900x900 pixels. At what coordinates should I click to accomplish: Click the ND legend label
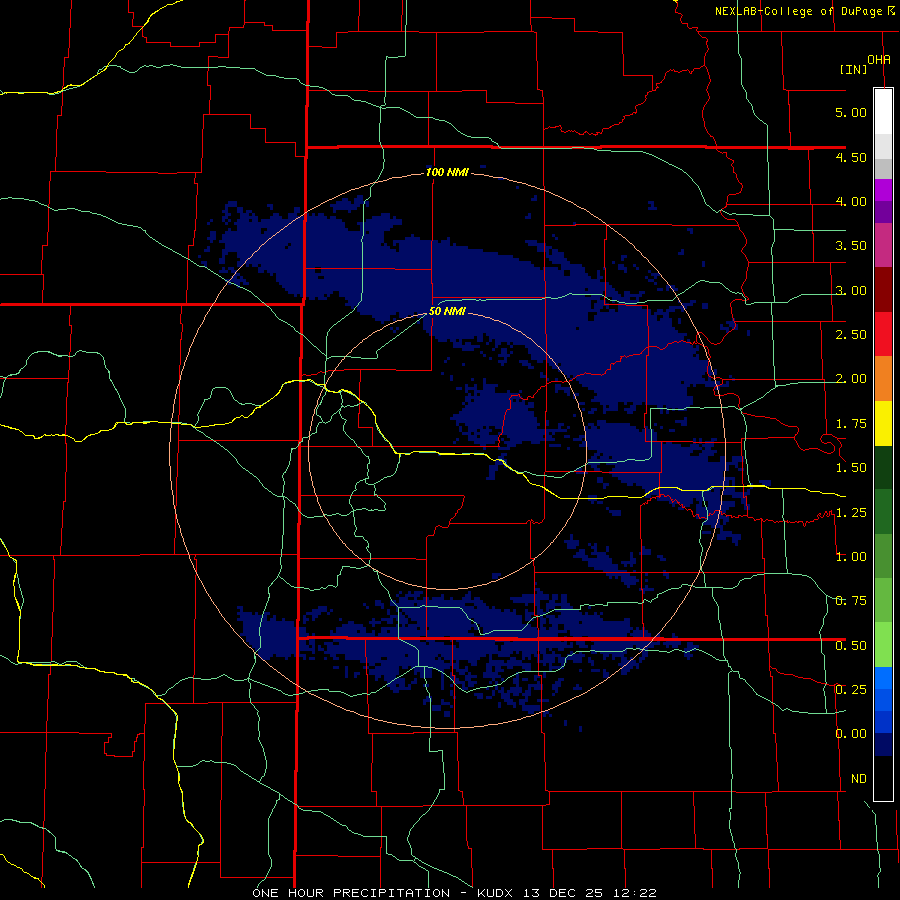859,779
